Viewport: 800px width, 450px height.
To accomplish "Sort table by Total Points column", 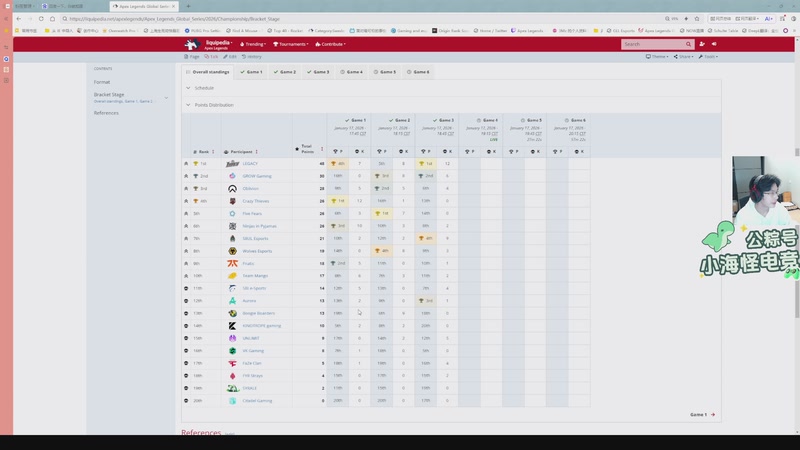I will click(322, 149).
